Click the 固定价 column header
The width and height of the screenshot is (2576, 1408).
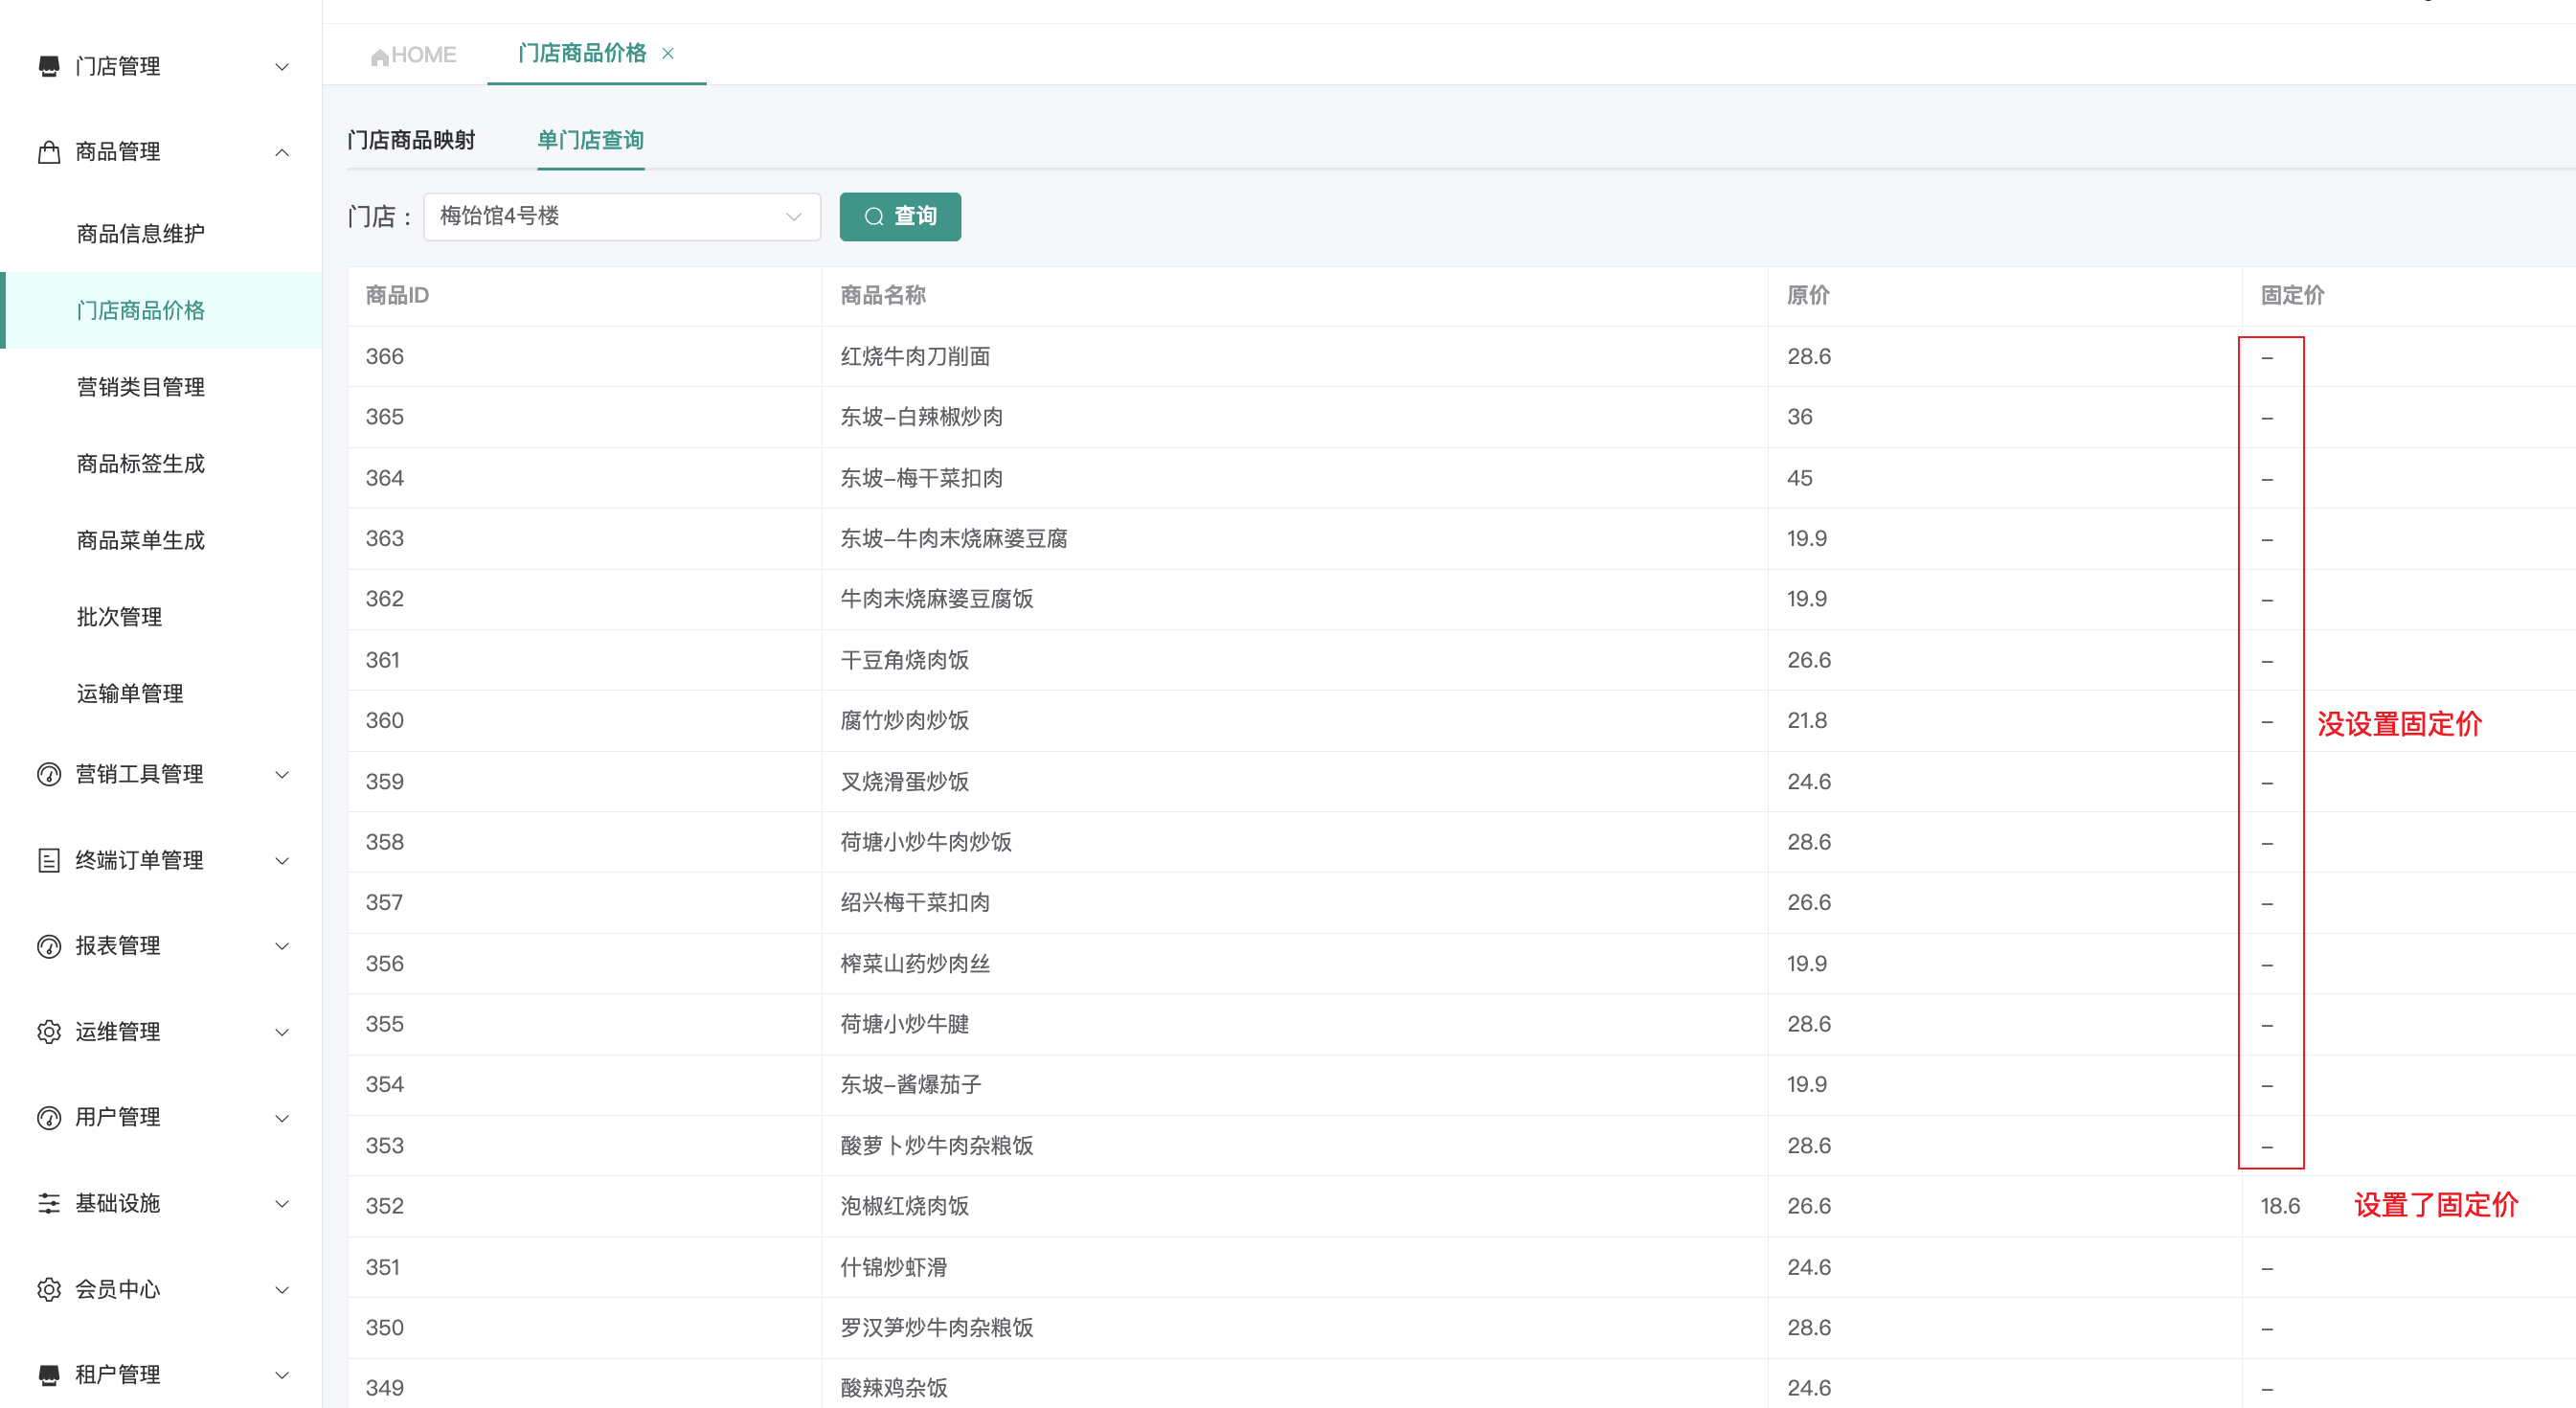click(2292, 295)
